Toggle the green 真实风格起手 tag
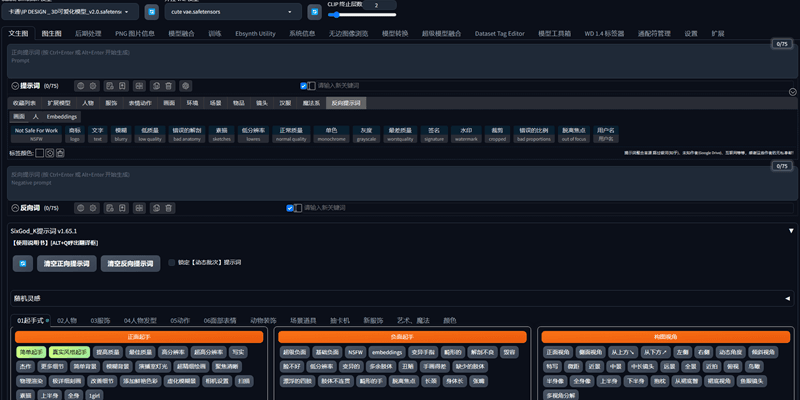Image resolution: width=800 pixels, height=400 pixels. (69, 352)
